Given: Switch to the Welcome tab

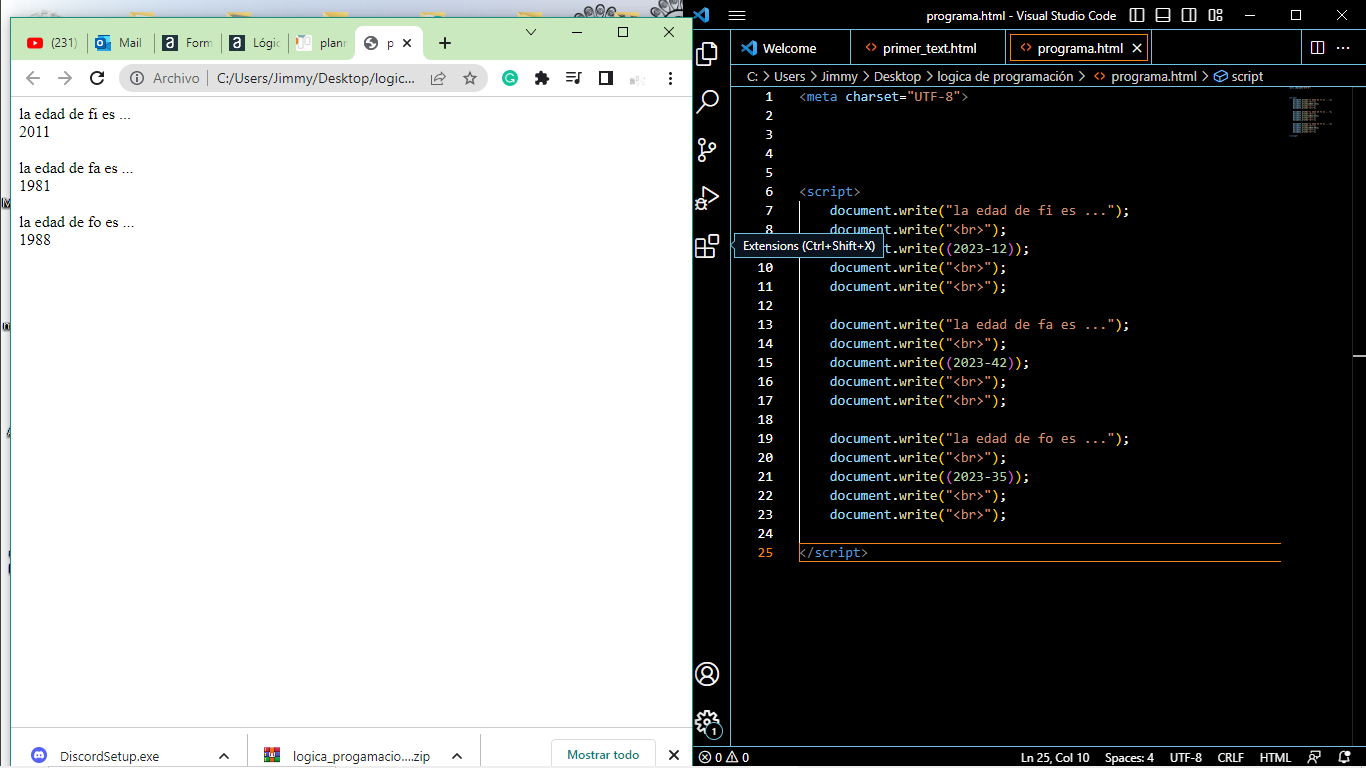Looking at the screenshot, I should [790, 48].
